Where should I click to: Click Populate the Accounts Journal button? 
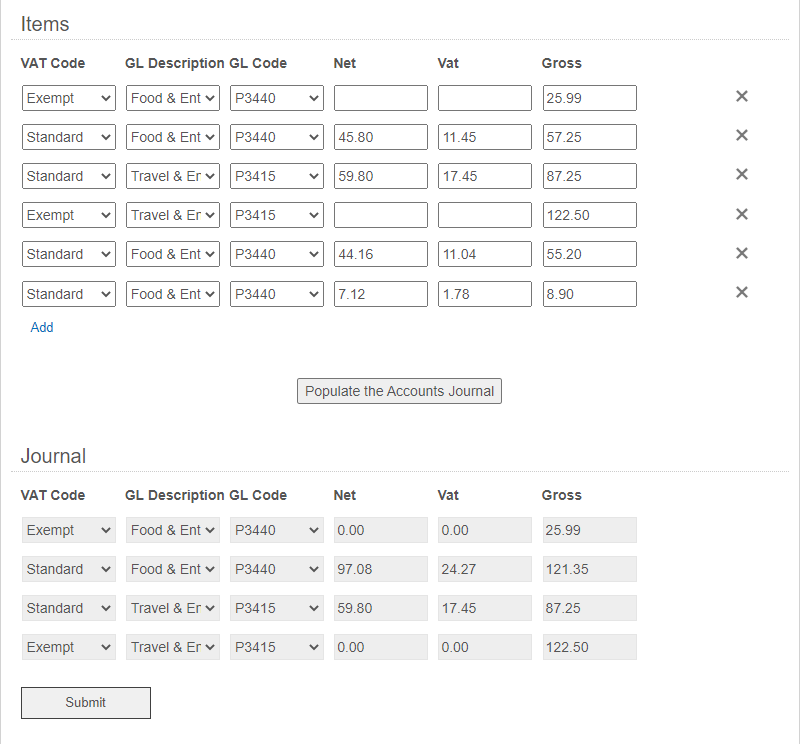[399, 391]
